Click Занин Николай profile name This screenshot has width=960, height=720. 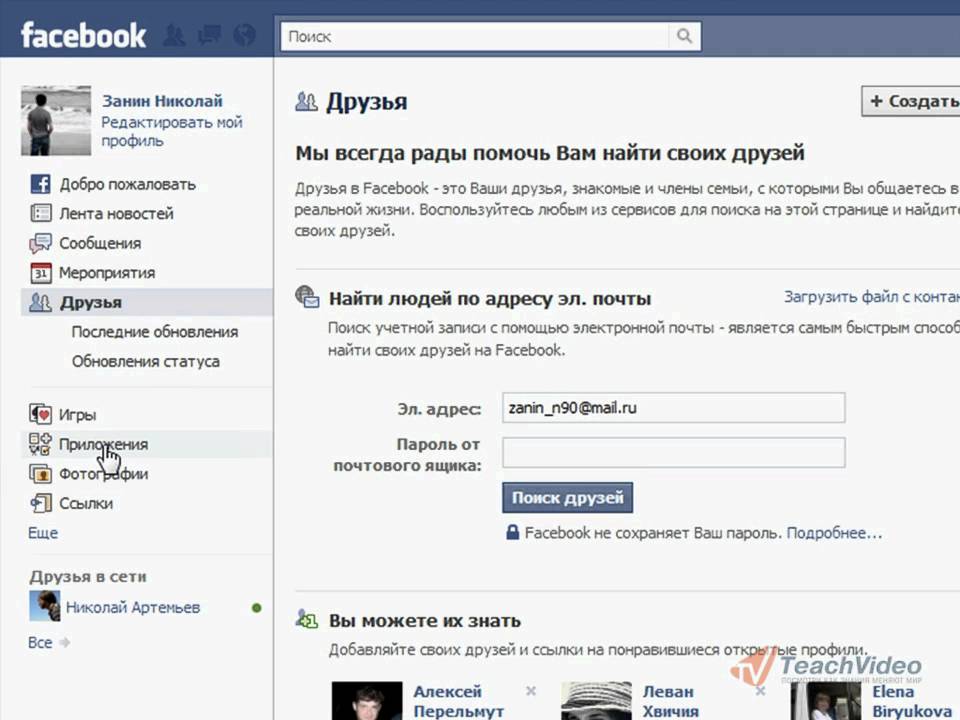tap(162, 101)
